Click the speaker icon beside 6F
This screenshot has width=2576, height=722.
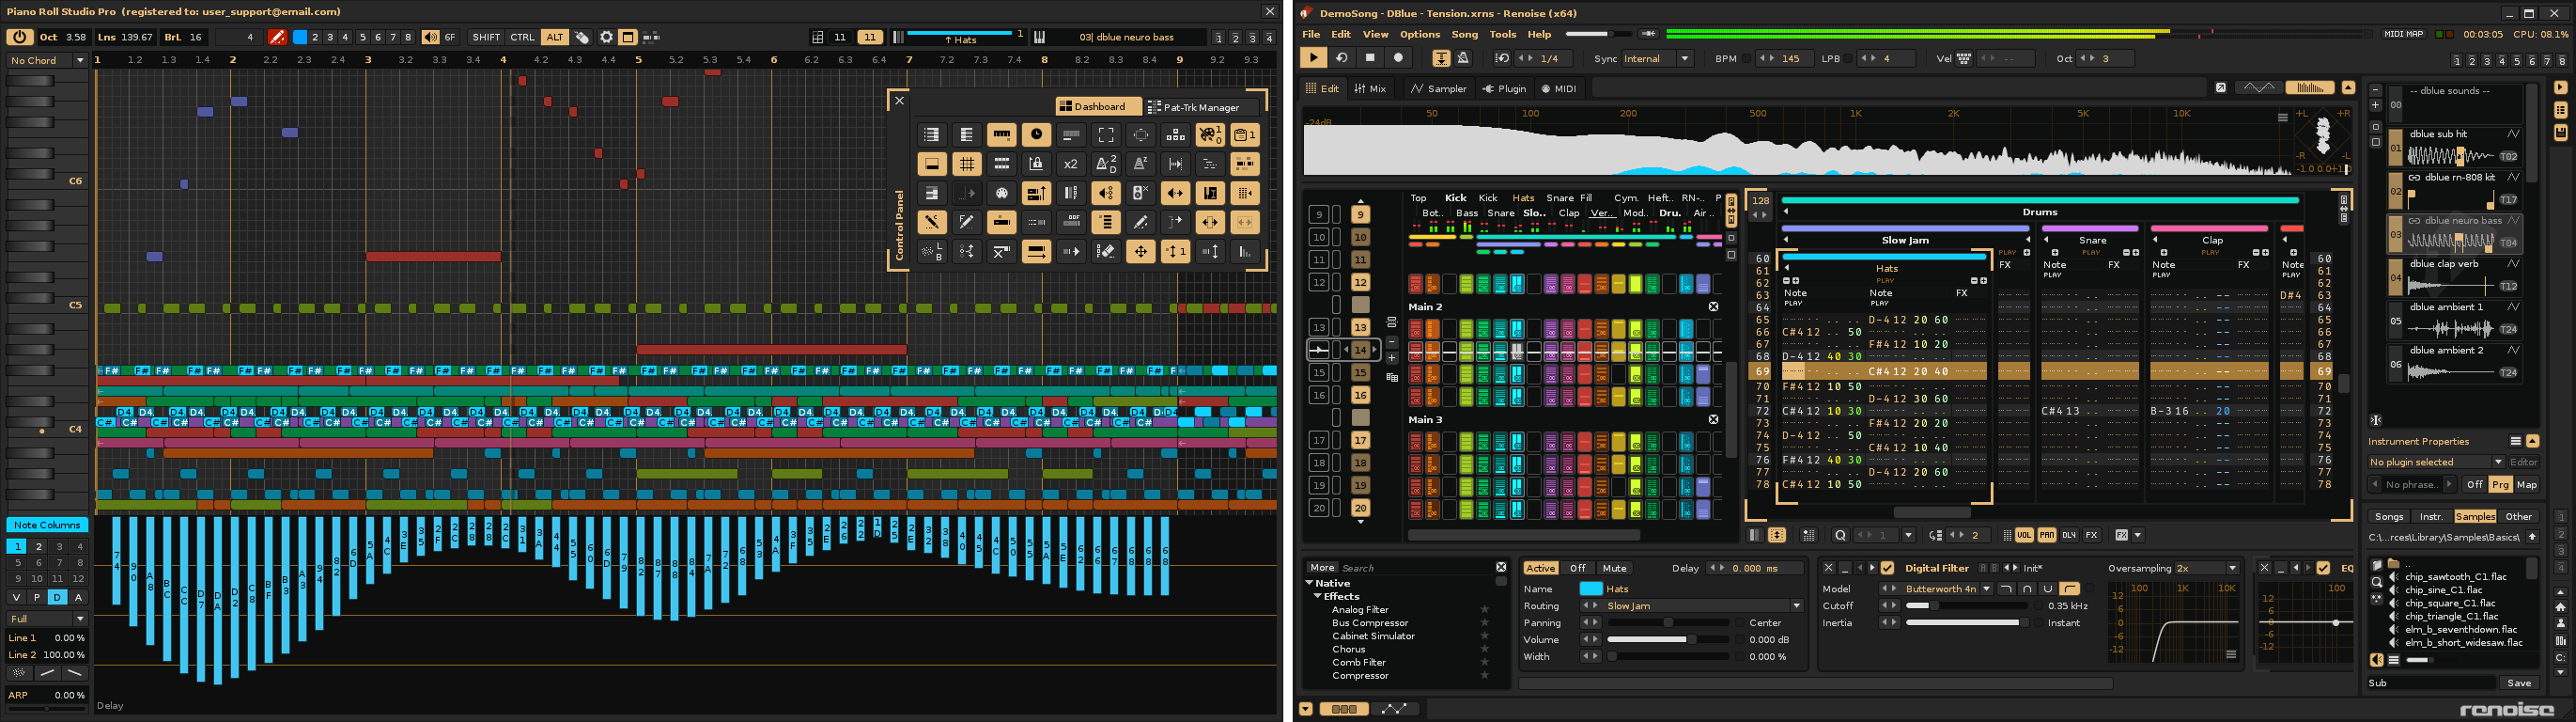pyautogui.click(x=430, y=37)
